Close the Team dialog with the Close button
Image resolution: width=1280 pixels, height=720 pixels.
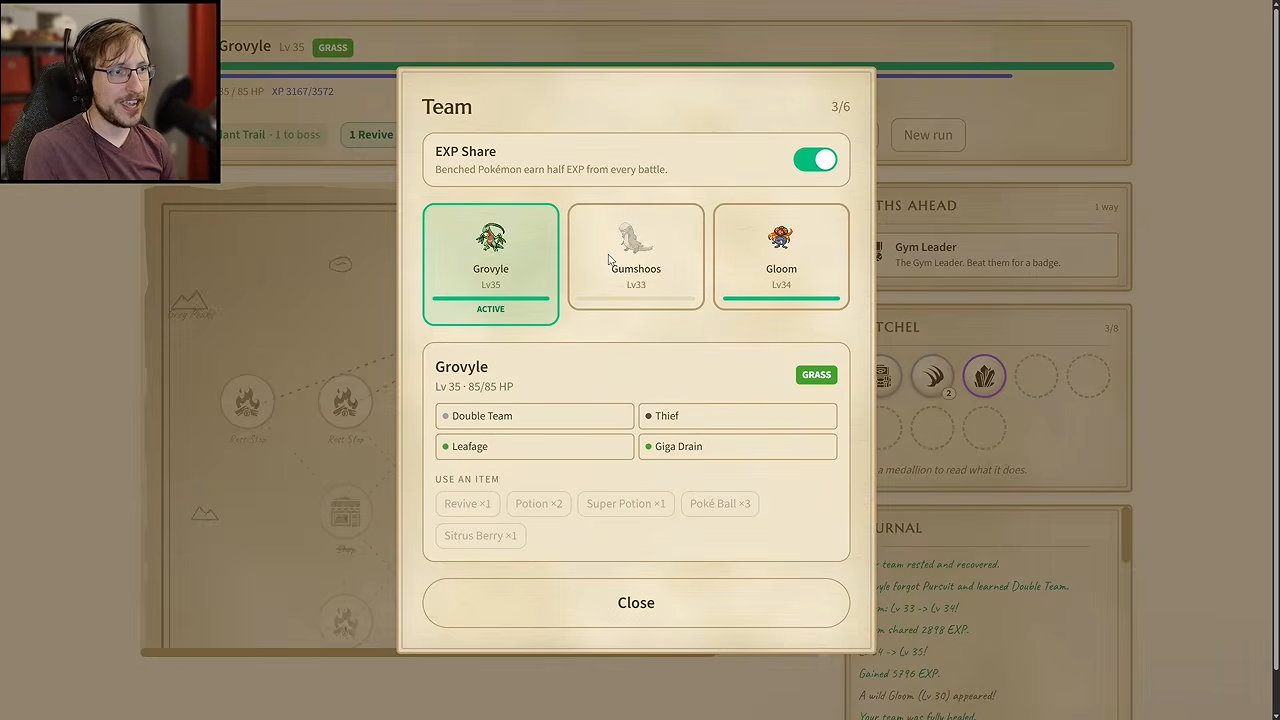[x=636, y=603]
